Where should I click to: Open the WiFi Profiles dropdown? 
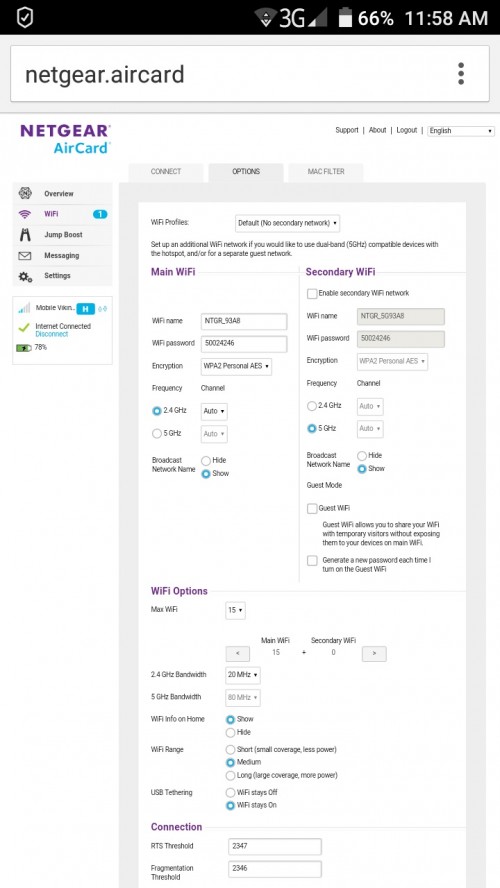click(x=287, y=223)
